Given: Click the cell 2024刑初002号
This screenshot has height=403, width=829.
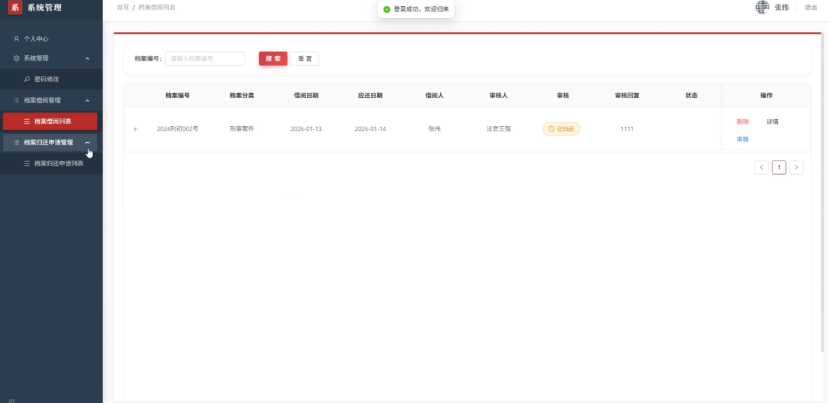Looking at the screenshot, I should pos(178,129).
